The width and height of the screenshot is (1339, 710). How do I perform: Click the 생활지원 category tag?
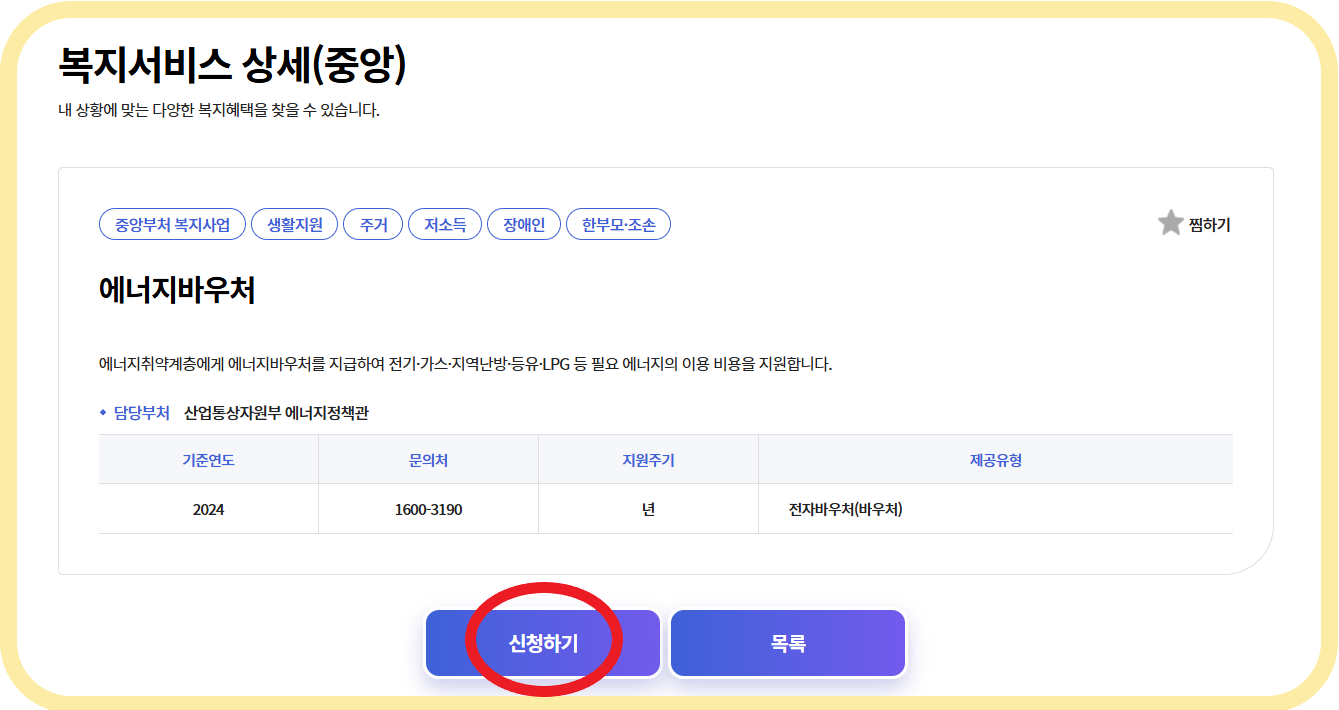[x=294, y=224]
